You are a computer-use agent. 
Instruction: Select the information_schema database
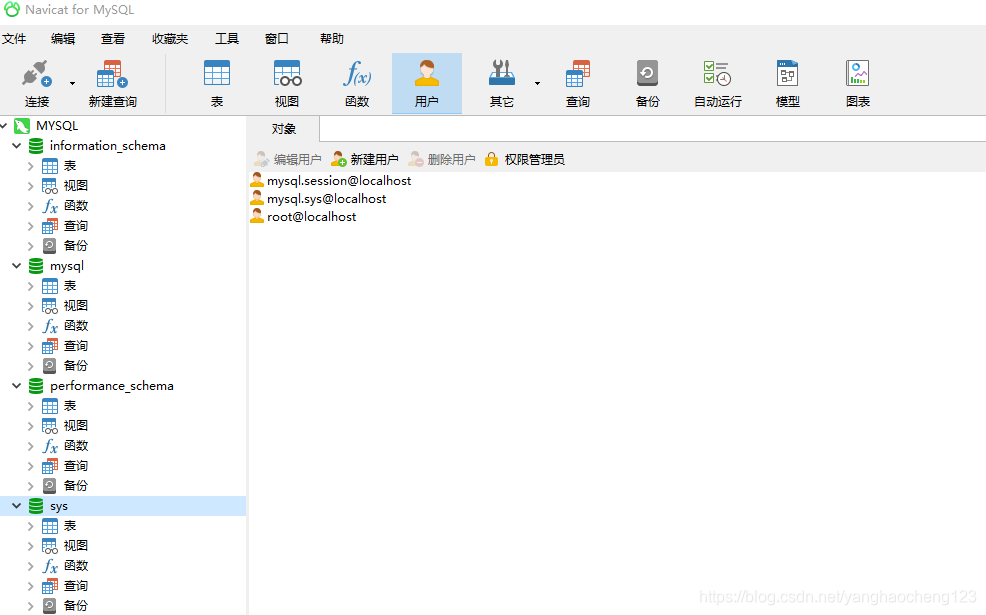point(108,146)
